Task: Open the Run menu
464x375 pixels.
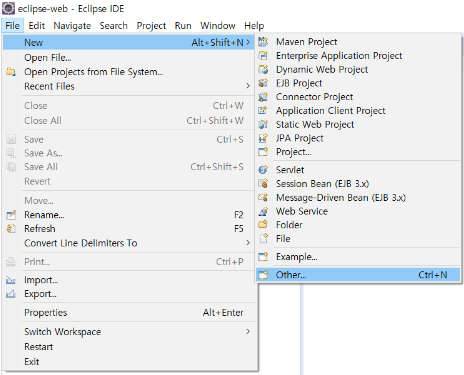Action: tap(183, 26)
